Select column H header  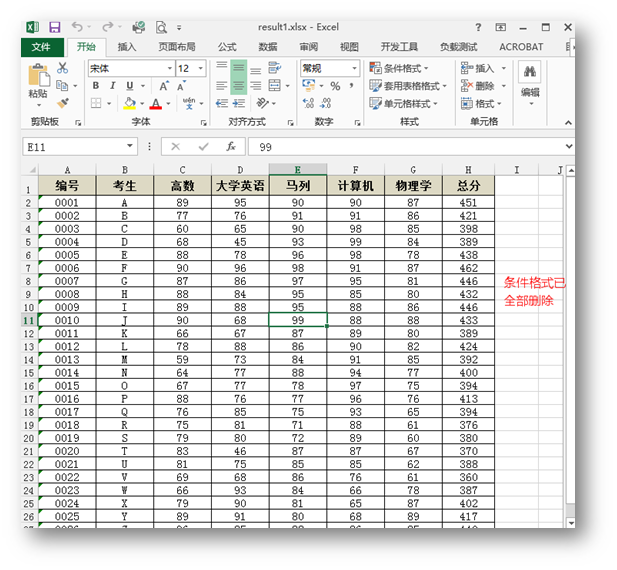click(x=468, y=170)
